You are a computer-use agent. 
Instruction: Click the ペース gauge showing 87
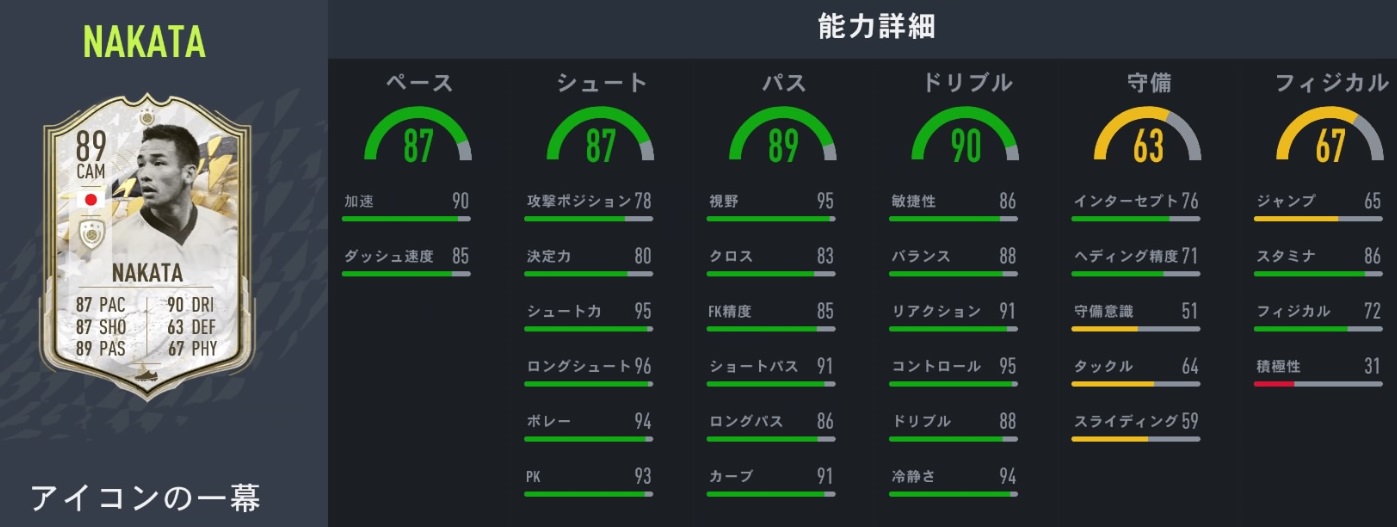point(419,139)
